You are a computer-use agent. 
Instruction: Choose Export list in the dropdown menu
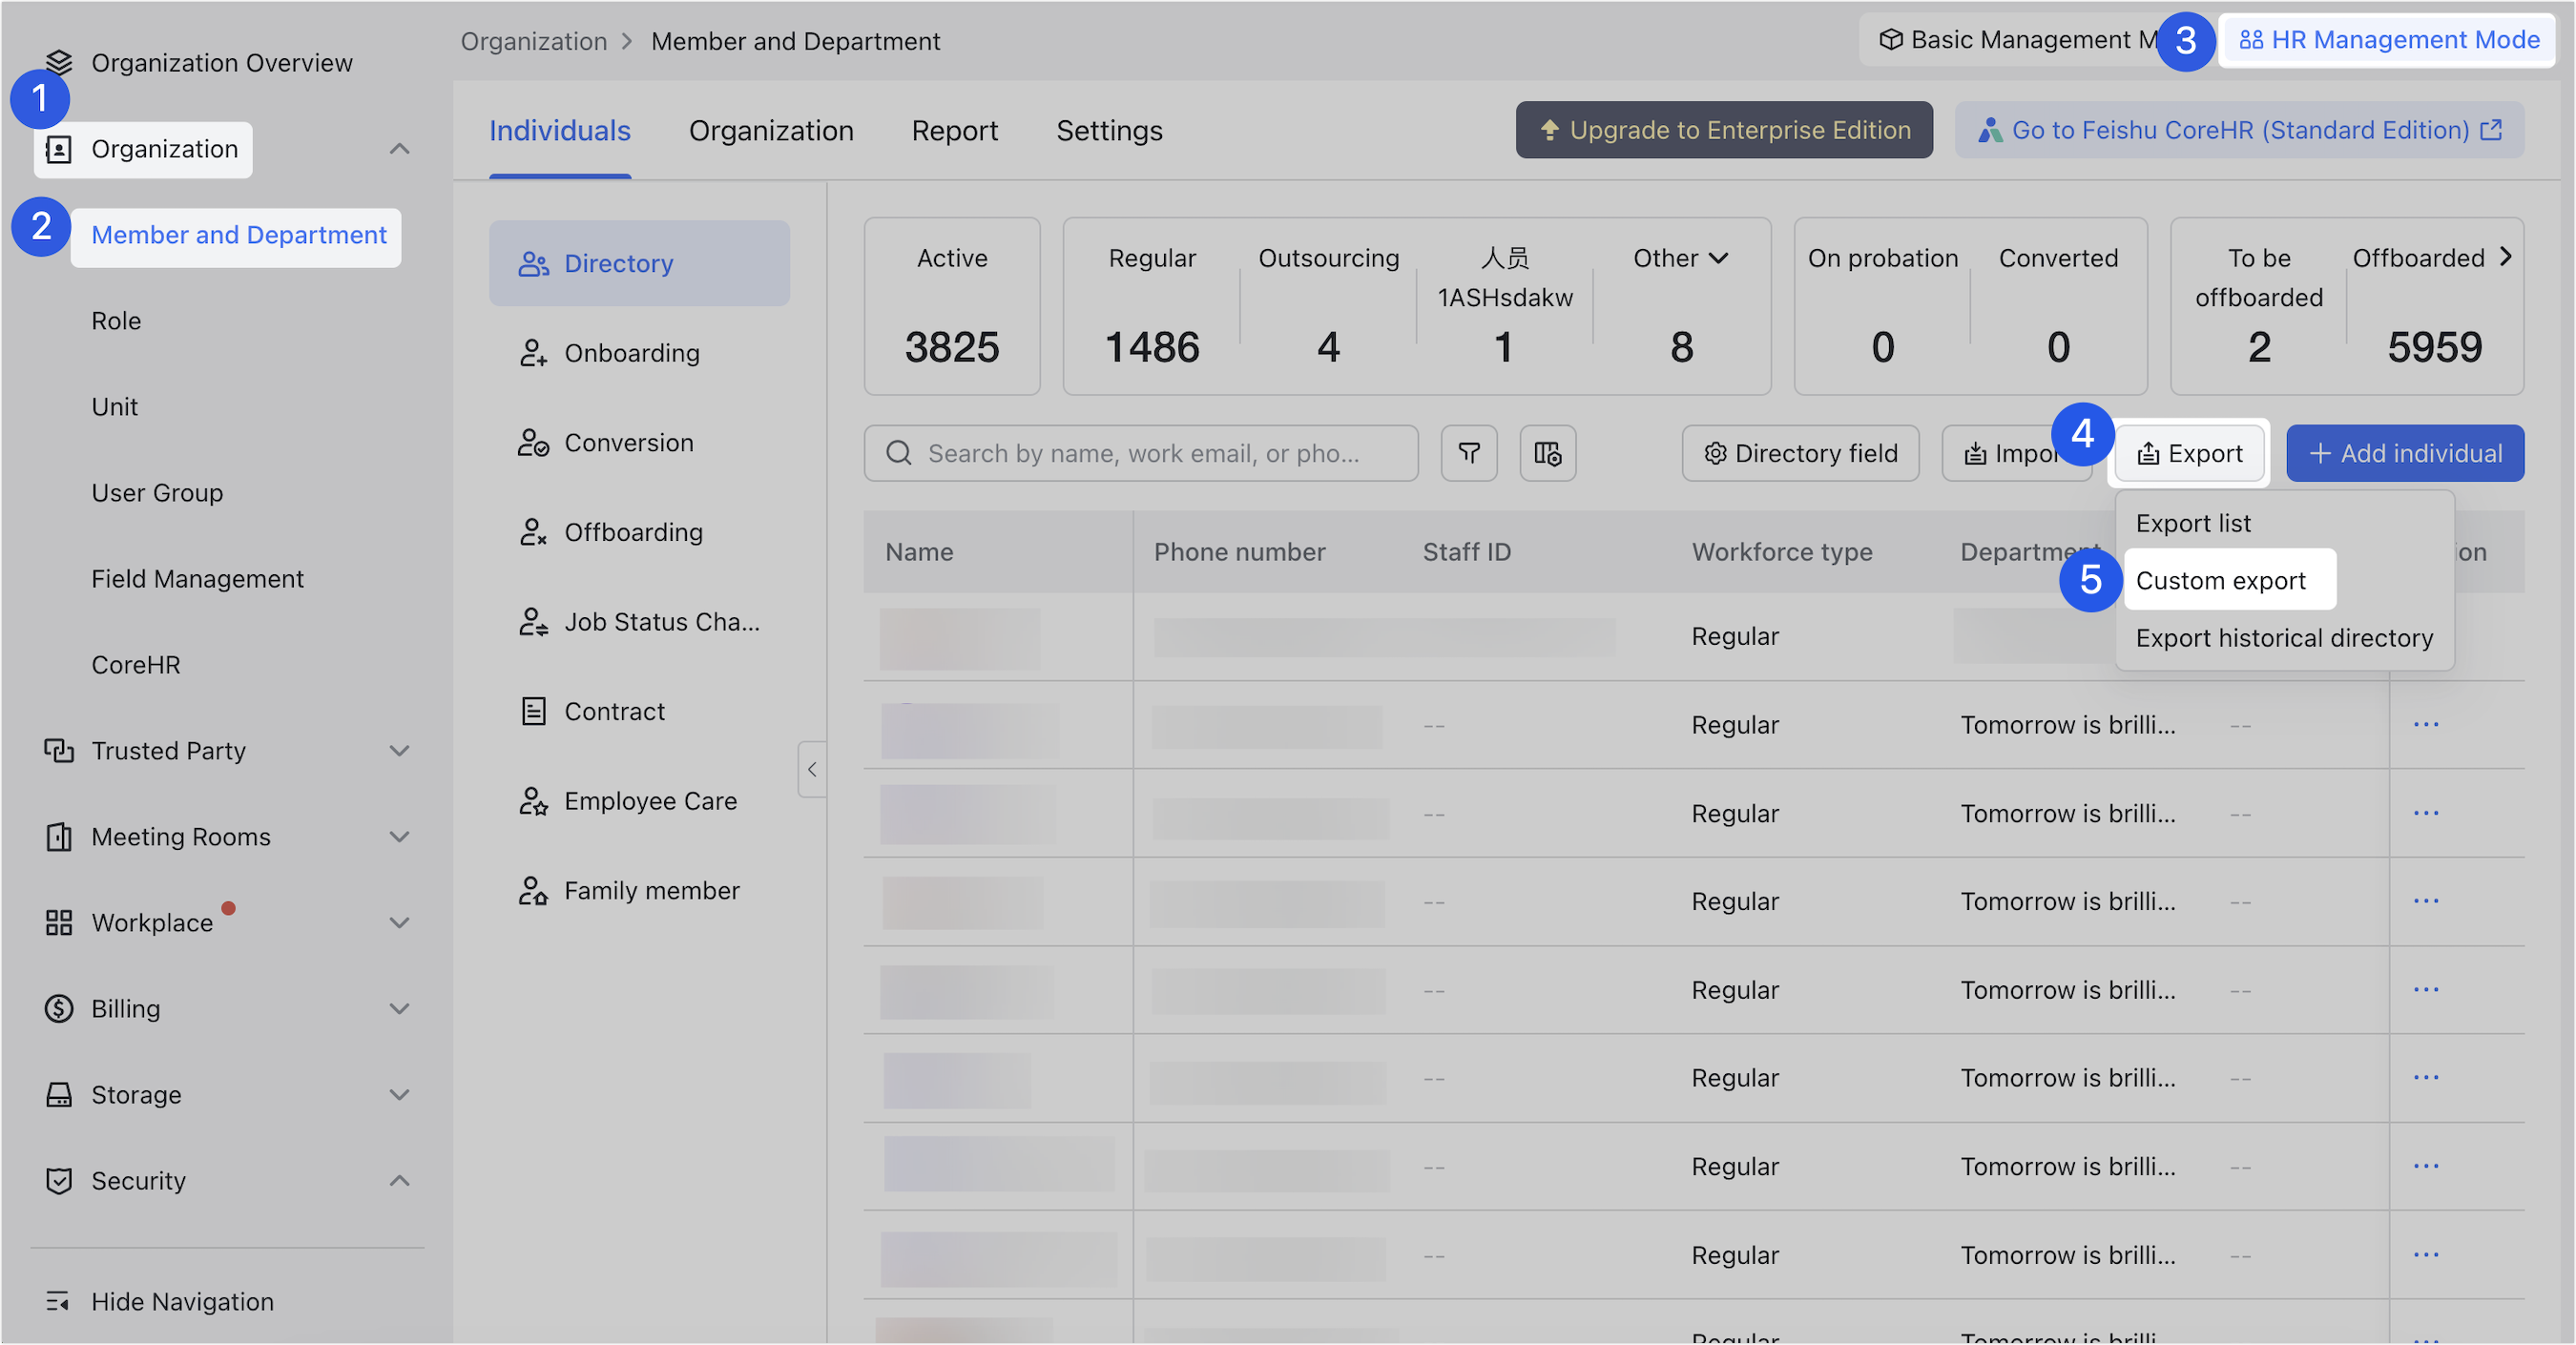2193,523
